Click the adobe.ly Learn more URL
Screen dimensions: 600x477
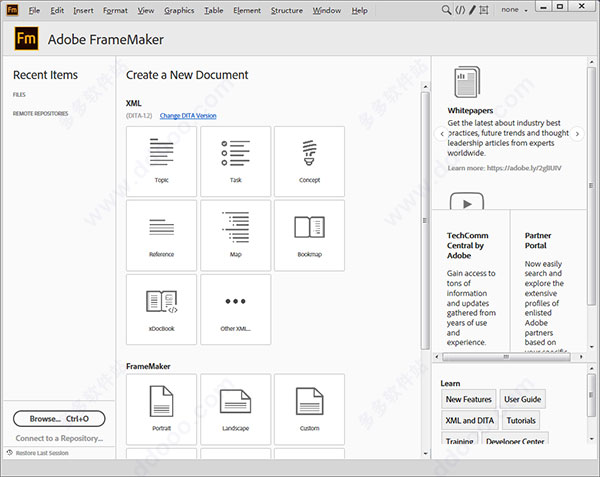pyautogui.click(x=524, y=168)
